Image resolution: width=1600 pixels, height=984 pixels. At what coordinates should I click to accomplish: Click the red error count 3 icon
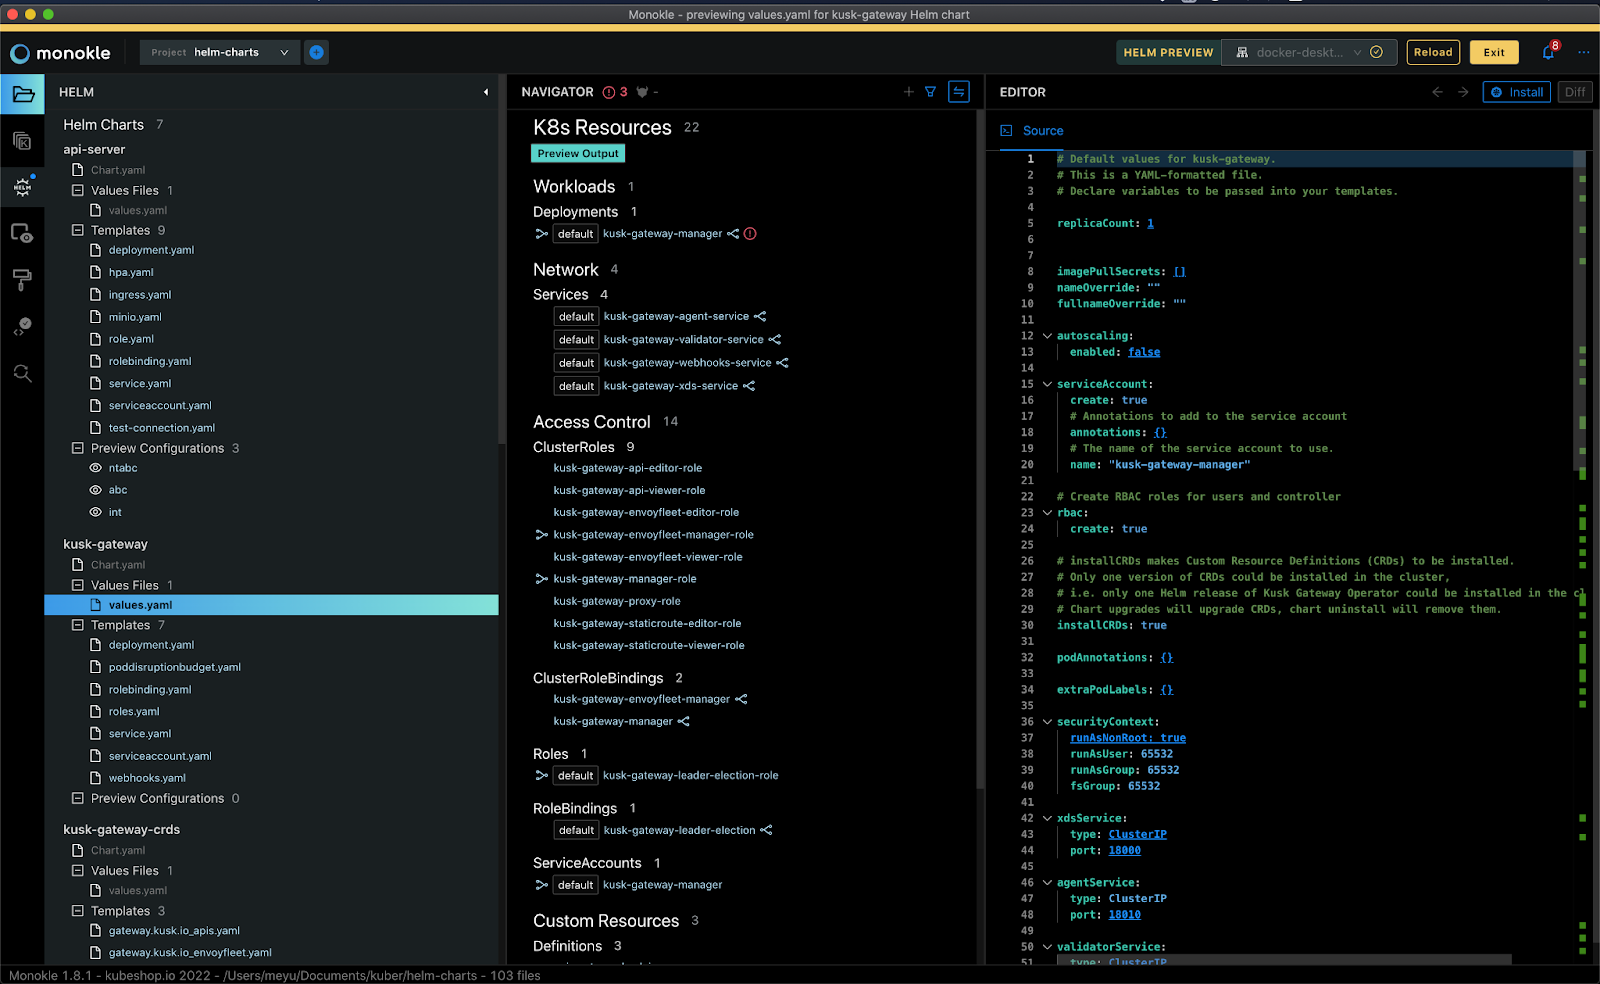coord(615,92)
